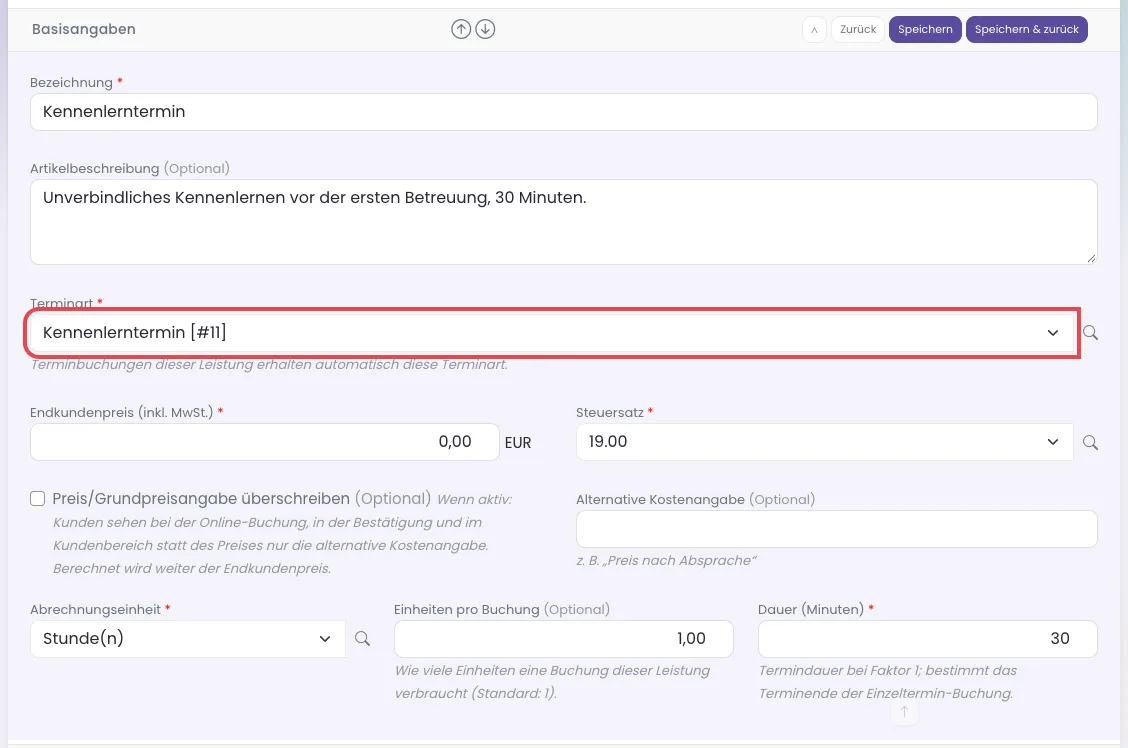The height and width of the screenshot is (748, 1128).
Task: Move section up with the up-arrow icon
Action: tap(461, 29)
